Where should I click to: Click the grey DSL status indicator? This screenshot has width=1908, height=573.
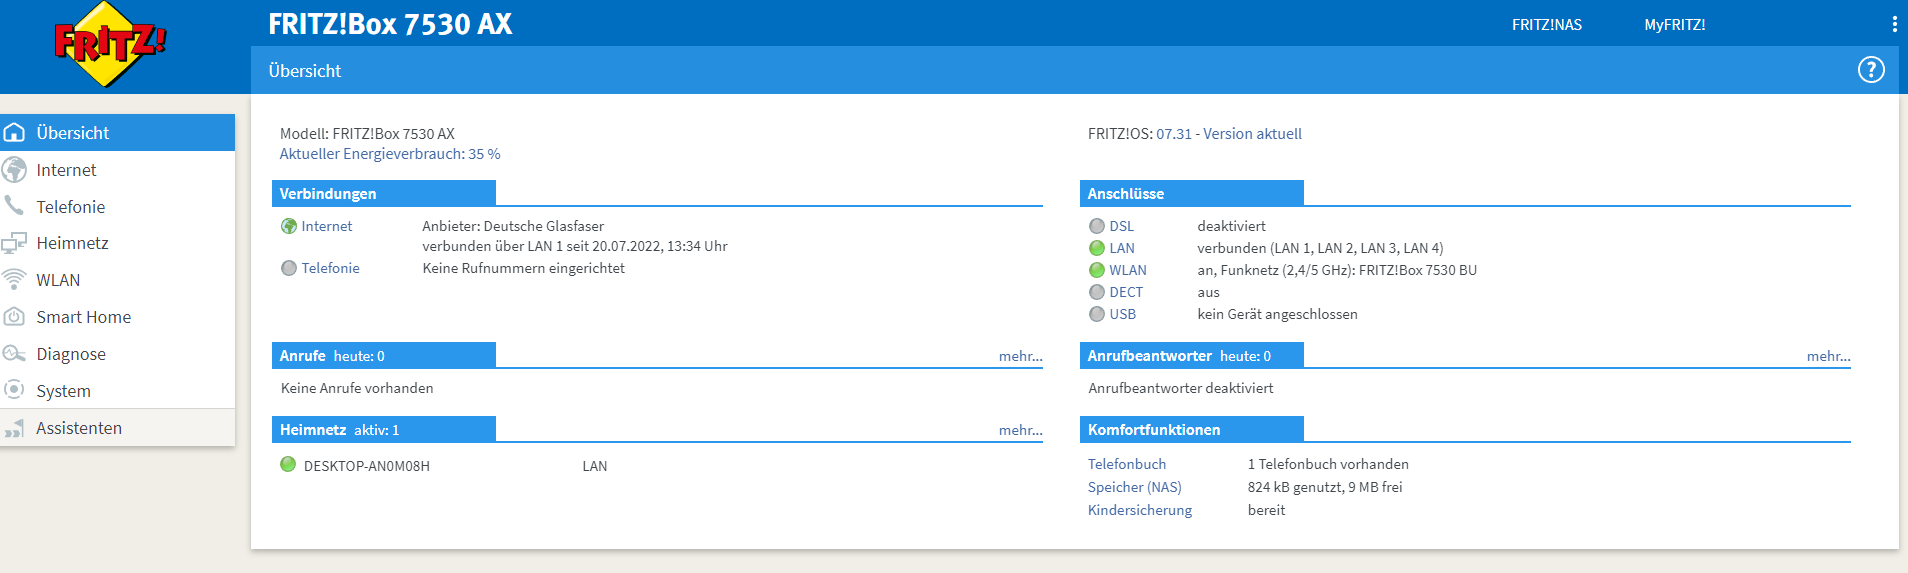pyautogui.click(x=1097, y=226)
